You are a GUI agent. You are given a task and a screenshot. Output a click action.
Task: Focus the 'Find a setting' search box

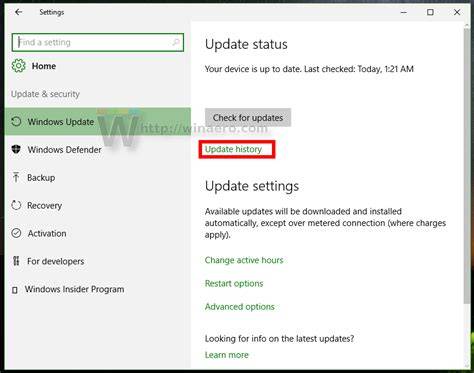(98, 42)
